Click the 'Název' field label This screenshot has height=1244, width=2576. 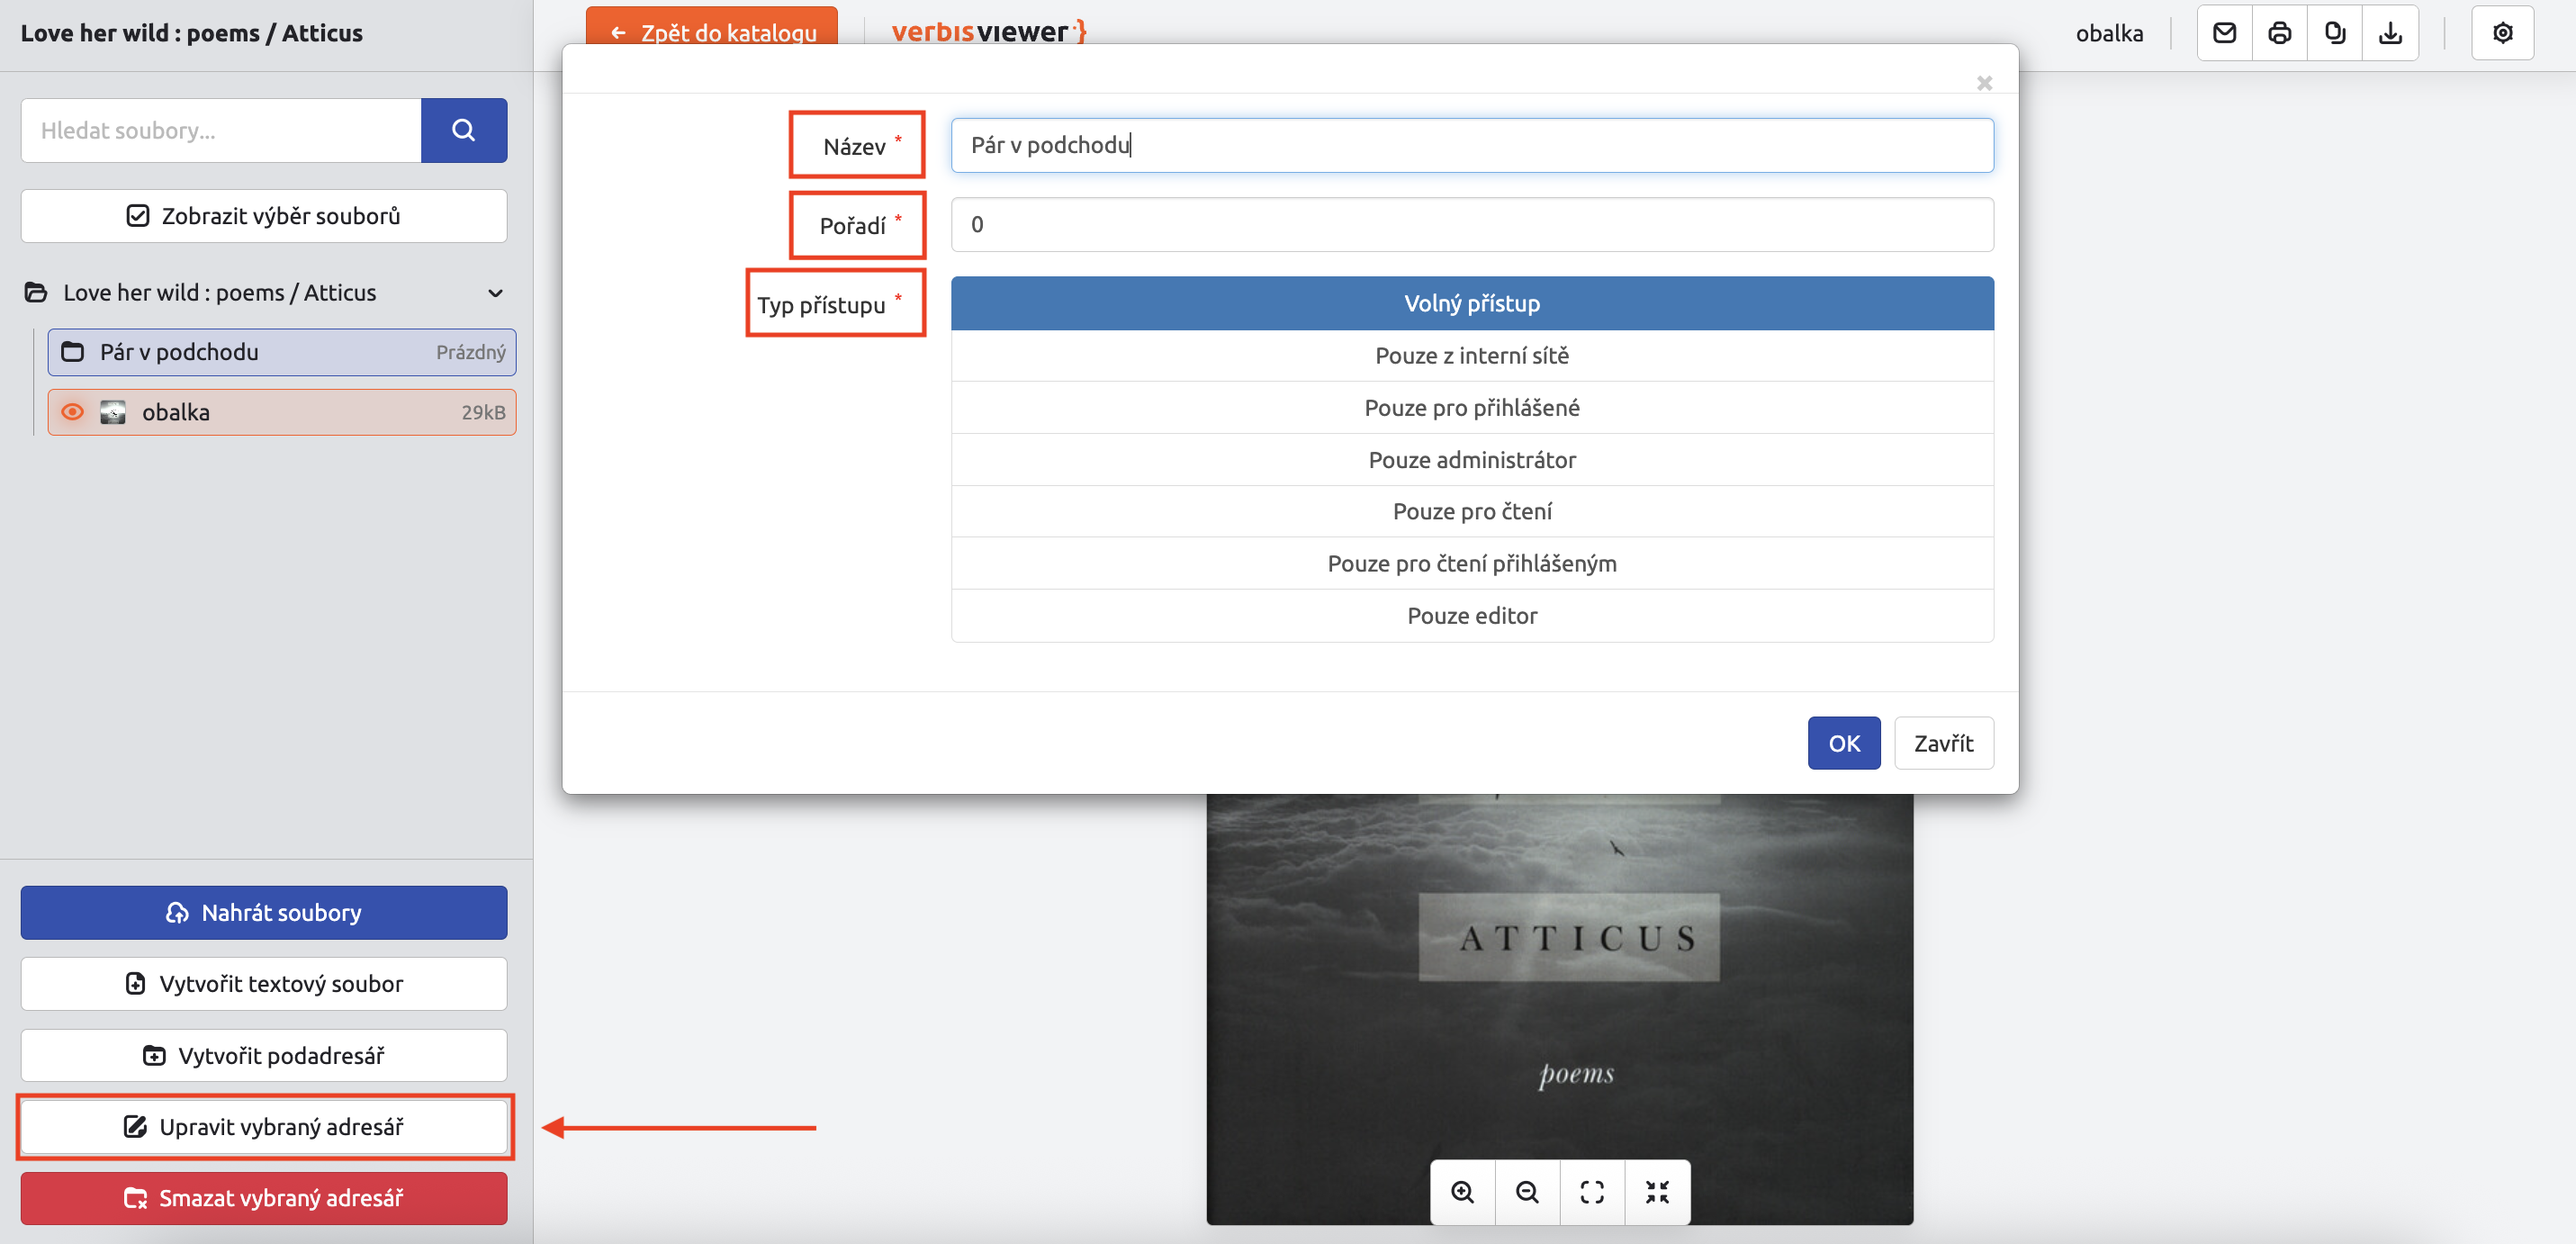(854, 147)
